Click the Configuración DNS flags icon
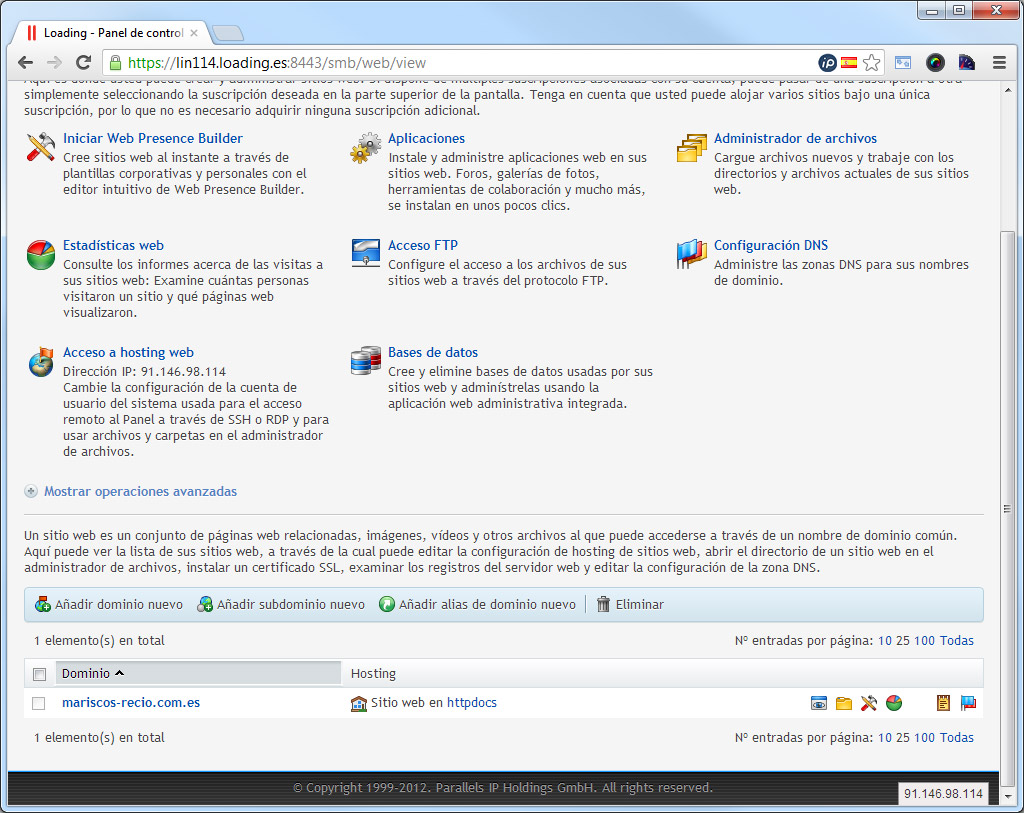Screen dimensions: 1024x813 pyautogui.click(x=692, y=254)
